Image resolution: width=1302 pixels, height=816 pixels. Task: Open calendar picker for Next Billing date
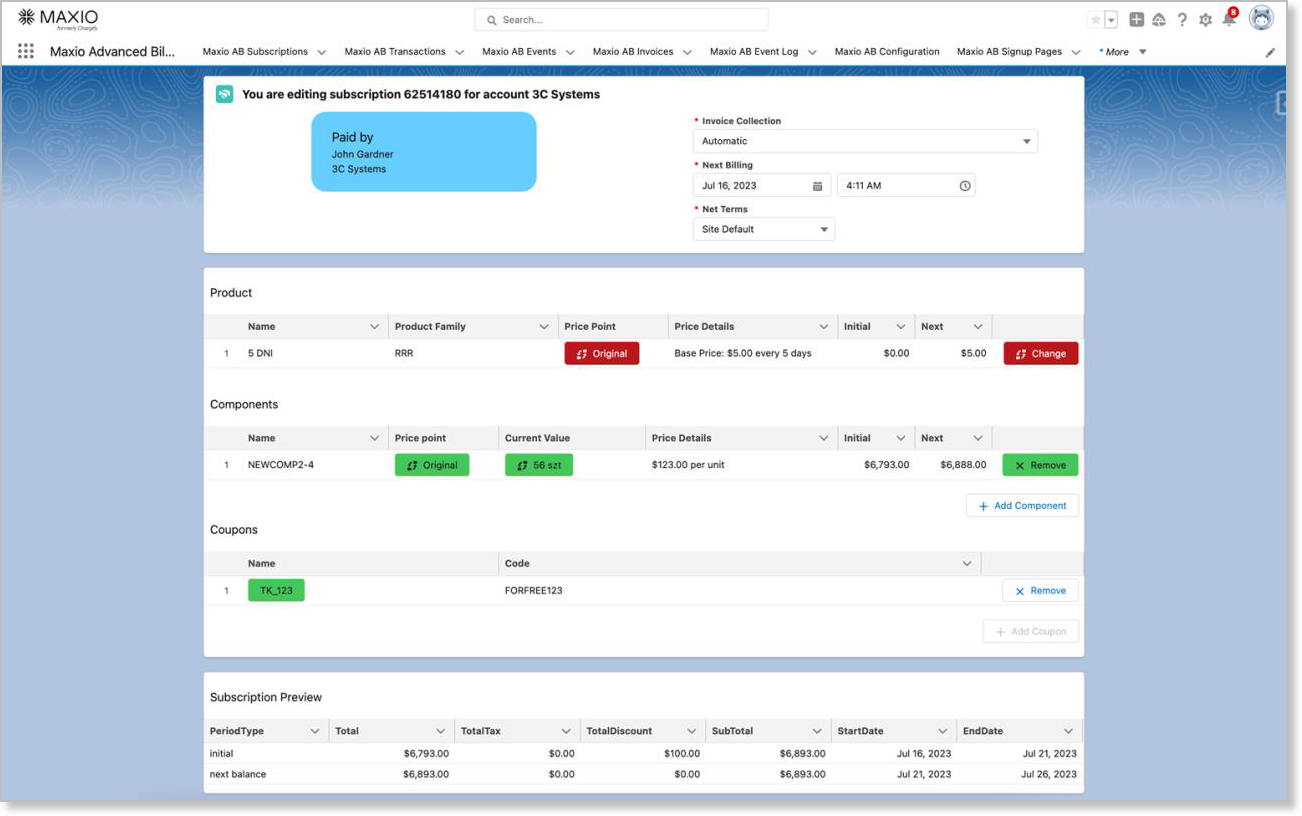(x=817, y=186)
